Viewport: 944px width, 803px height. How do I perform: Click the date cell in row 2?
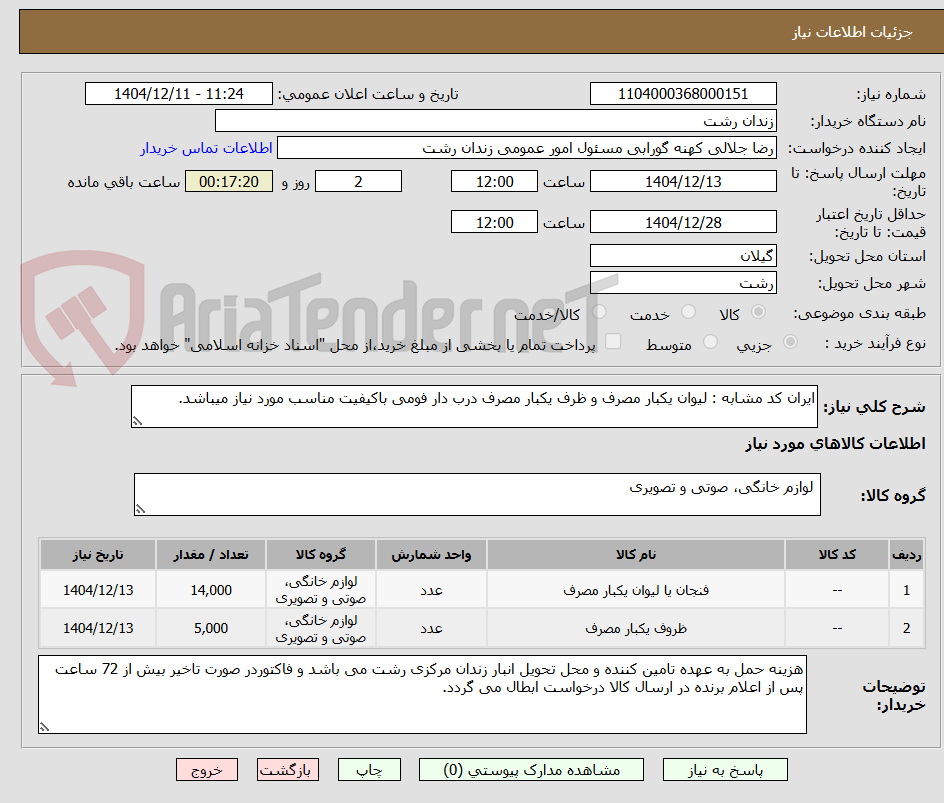(x=98, y=628)
